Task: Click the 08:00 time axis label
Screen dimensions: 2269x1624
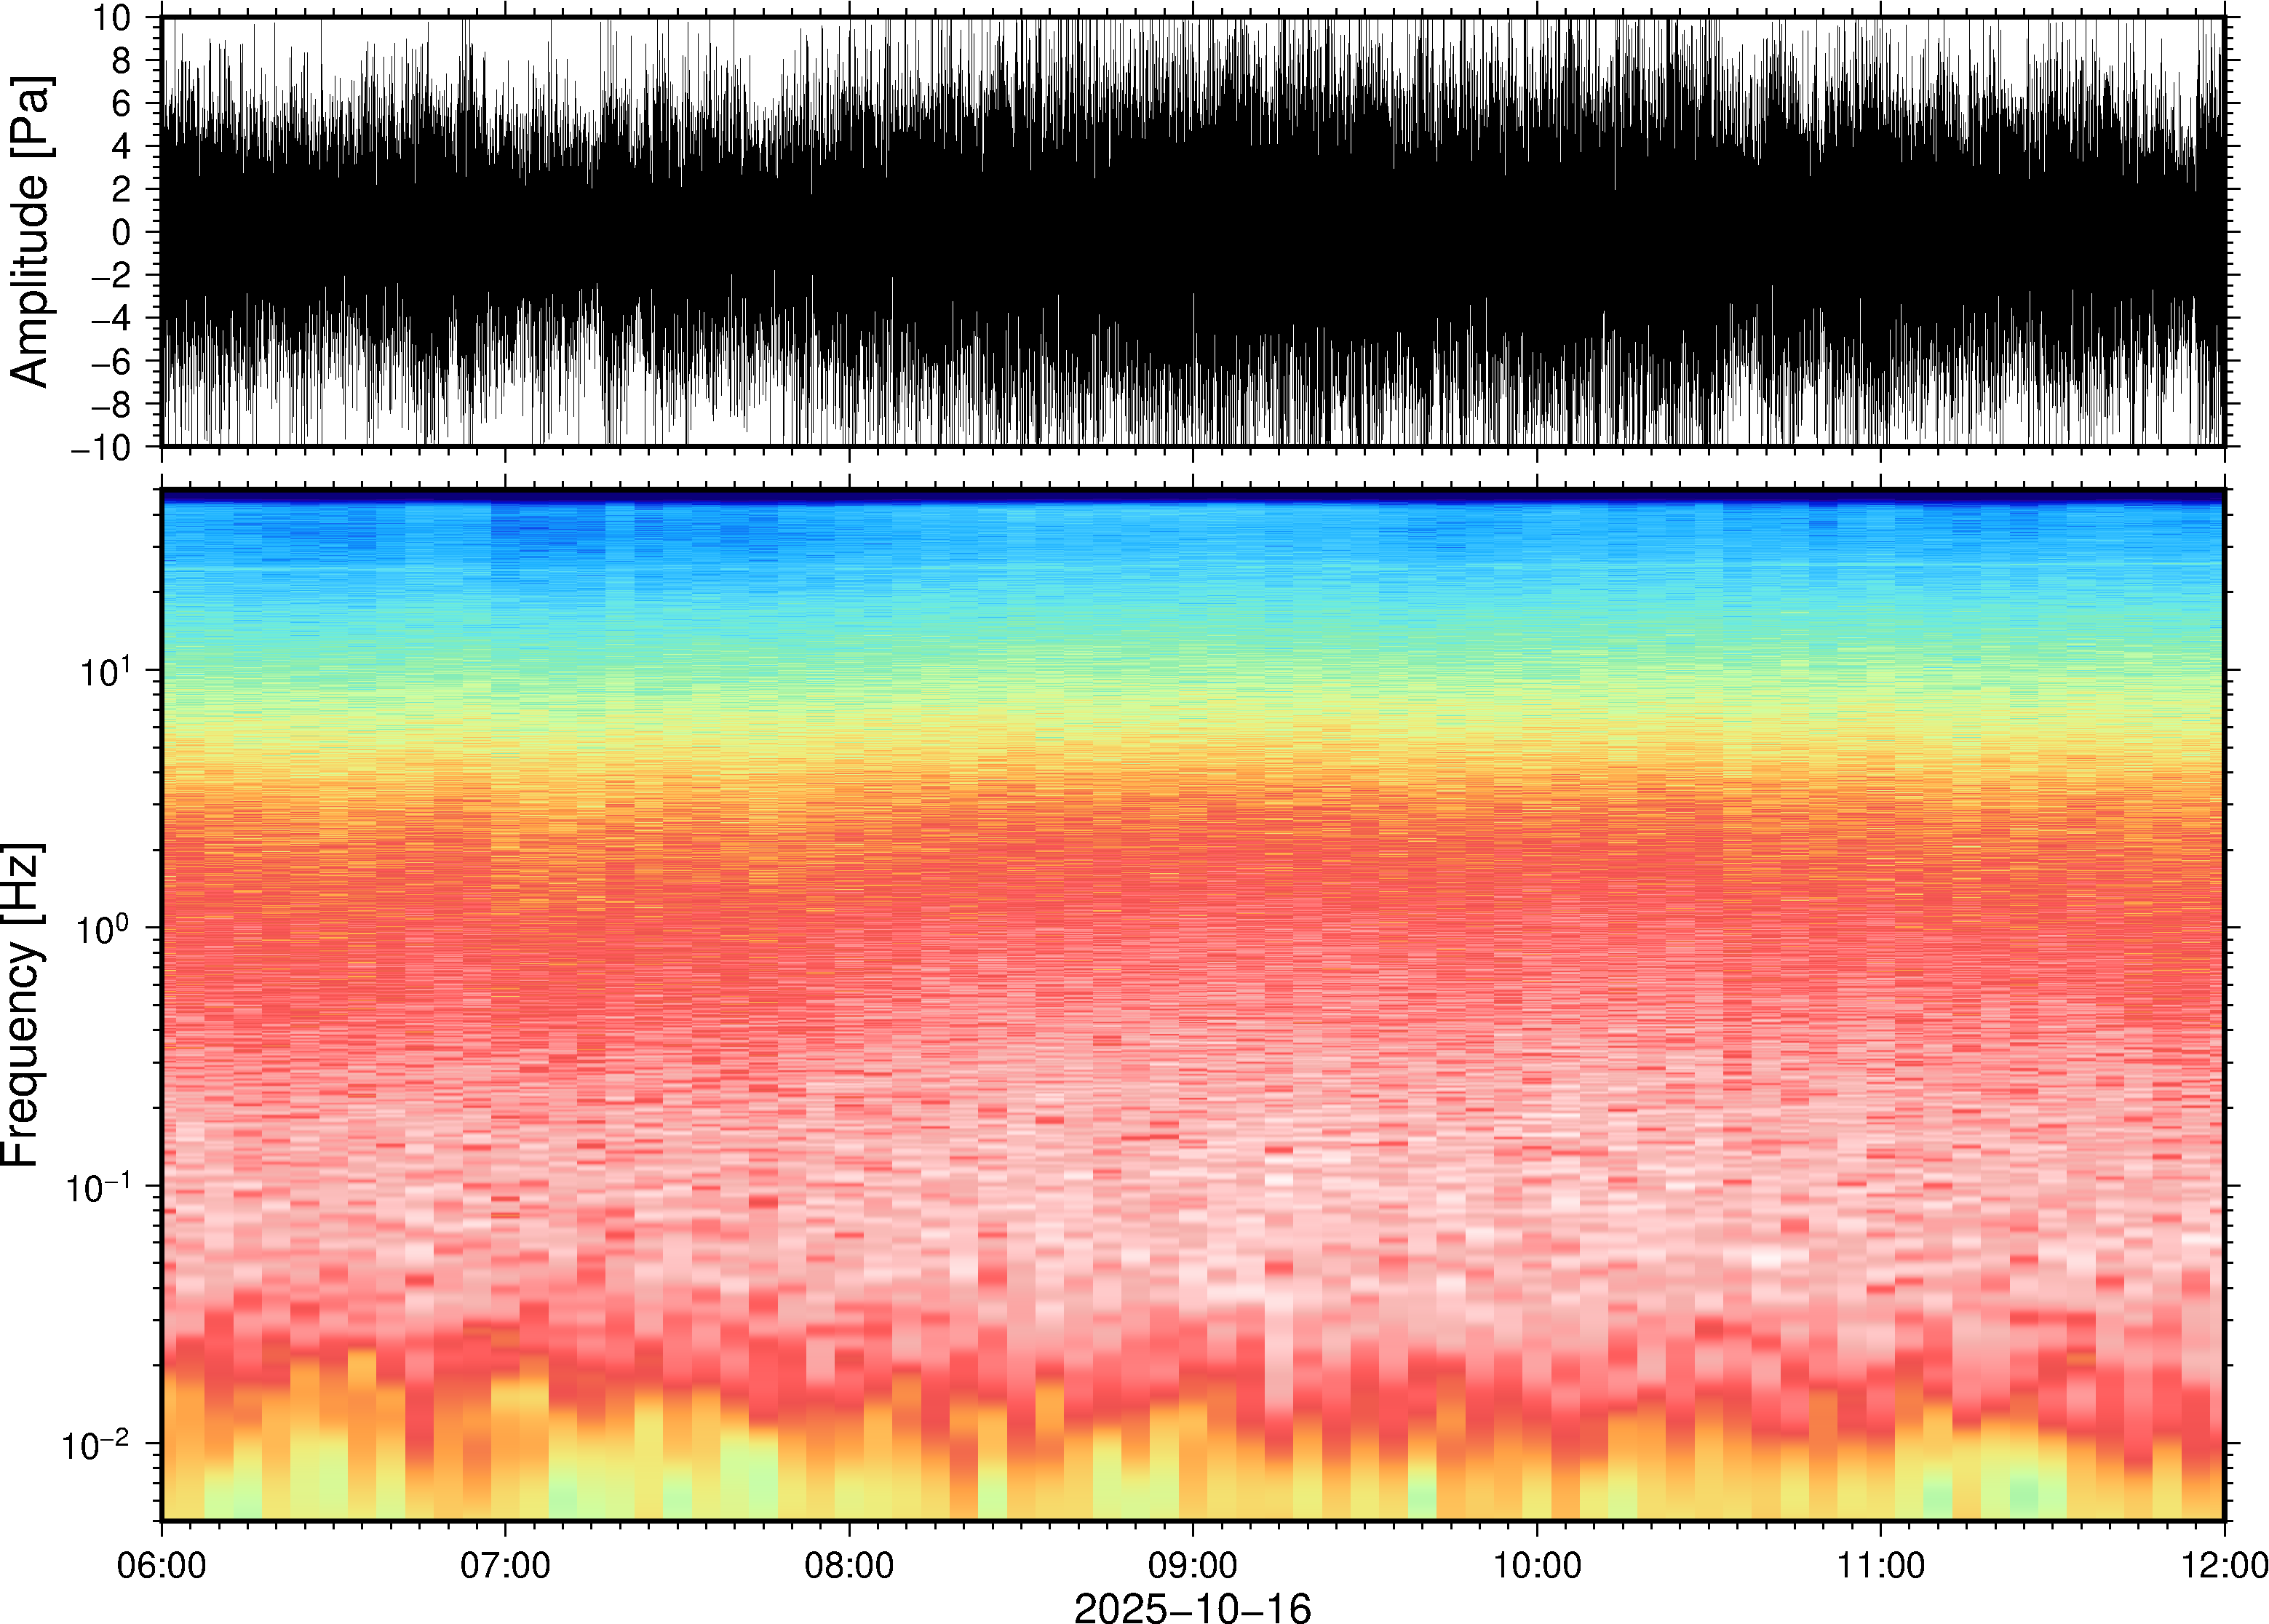Action: pos(849,1565)
